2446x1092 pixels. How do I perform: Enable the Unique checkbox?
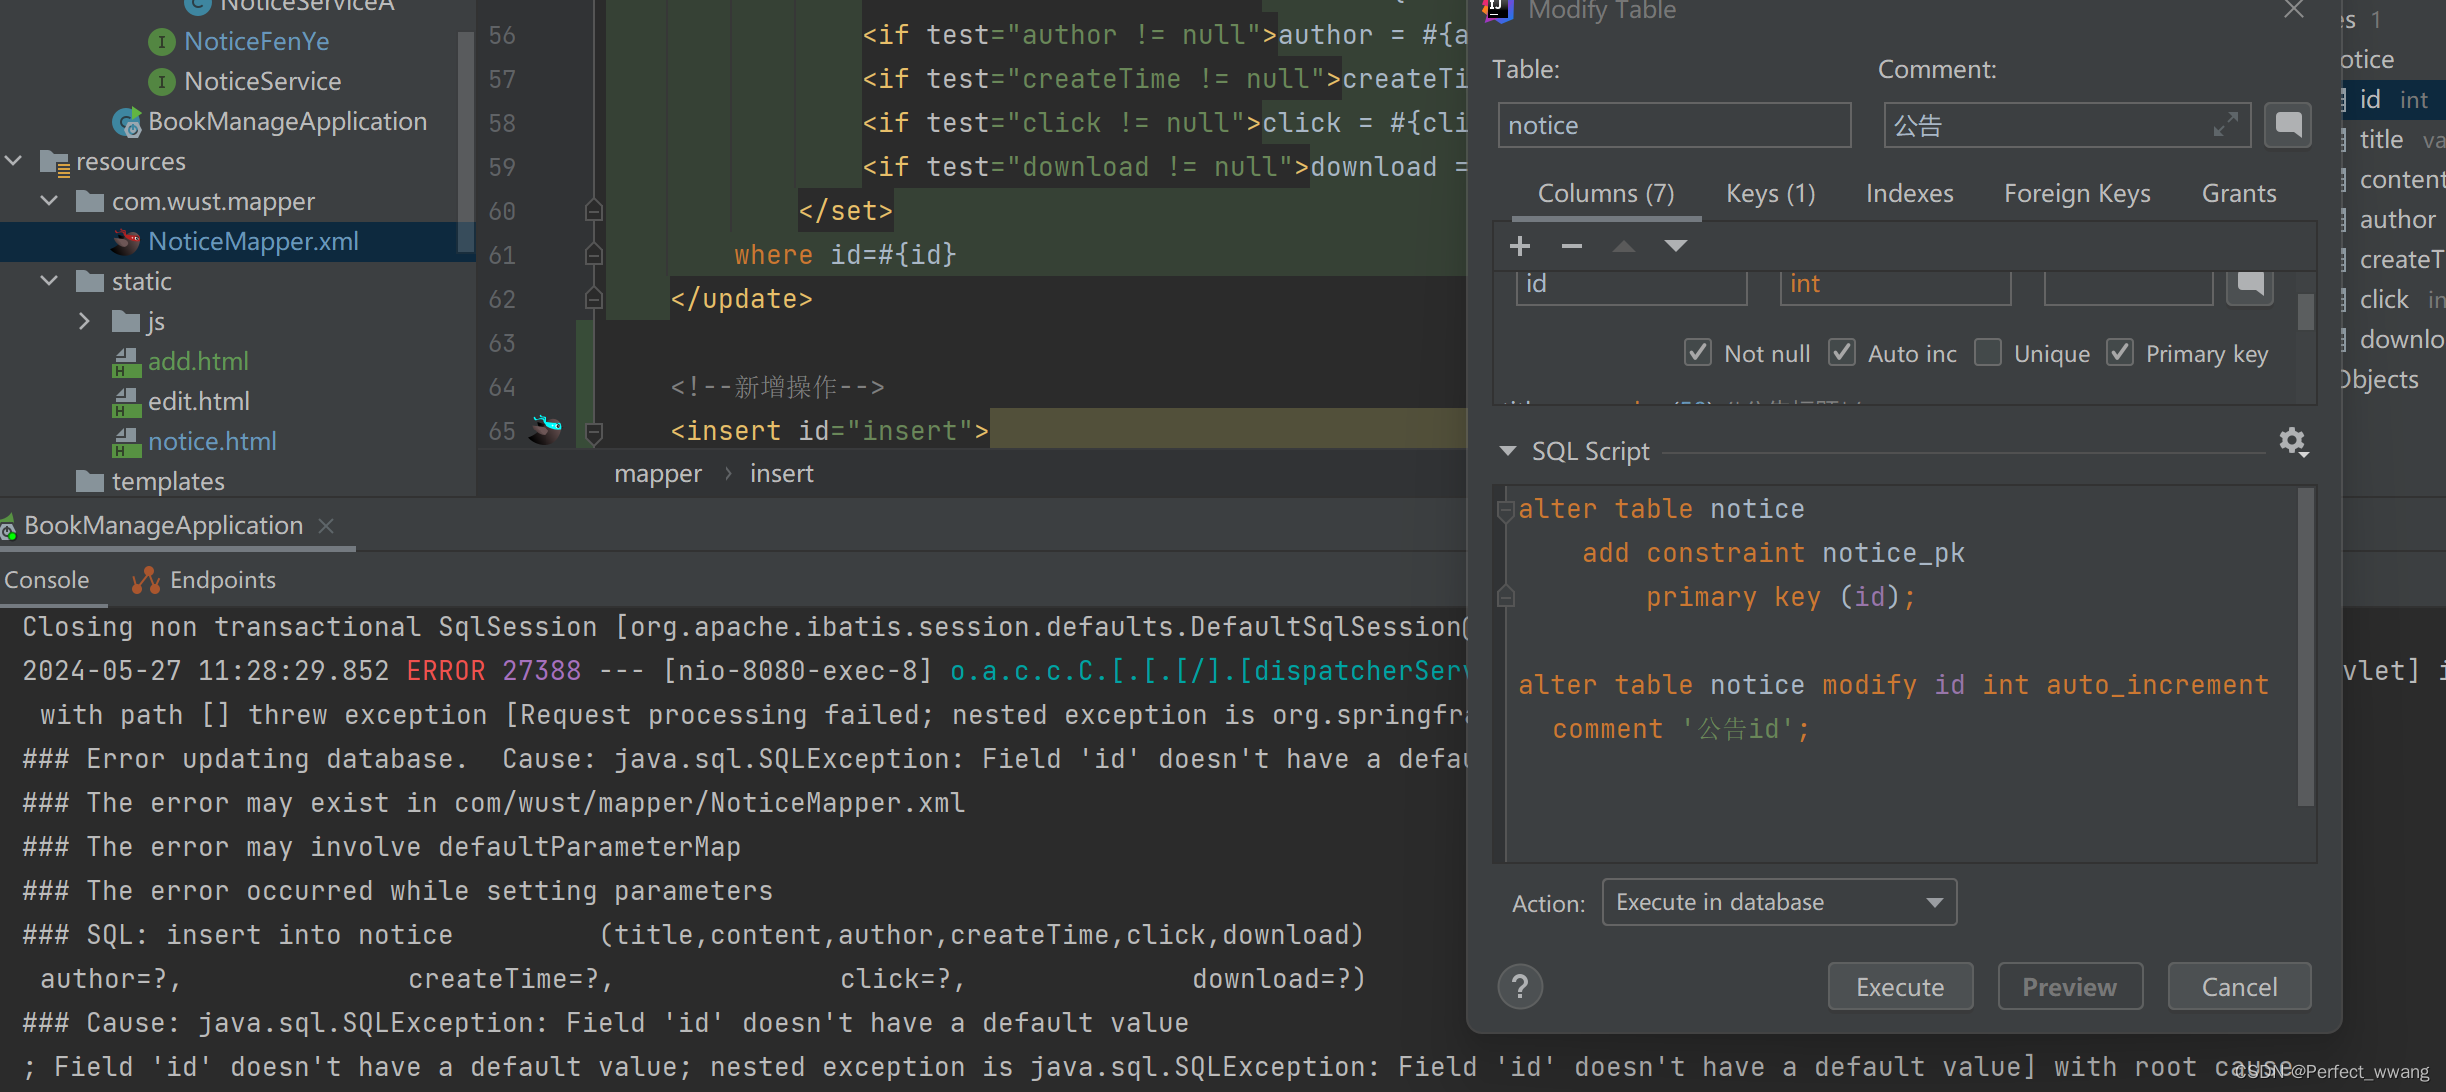(1988, 353)
